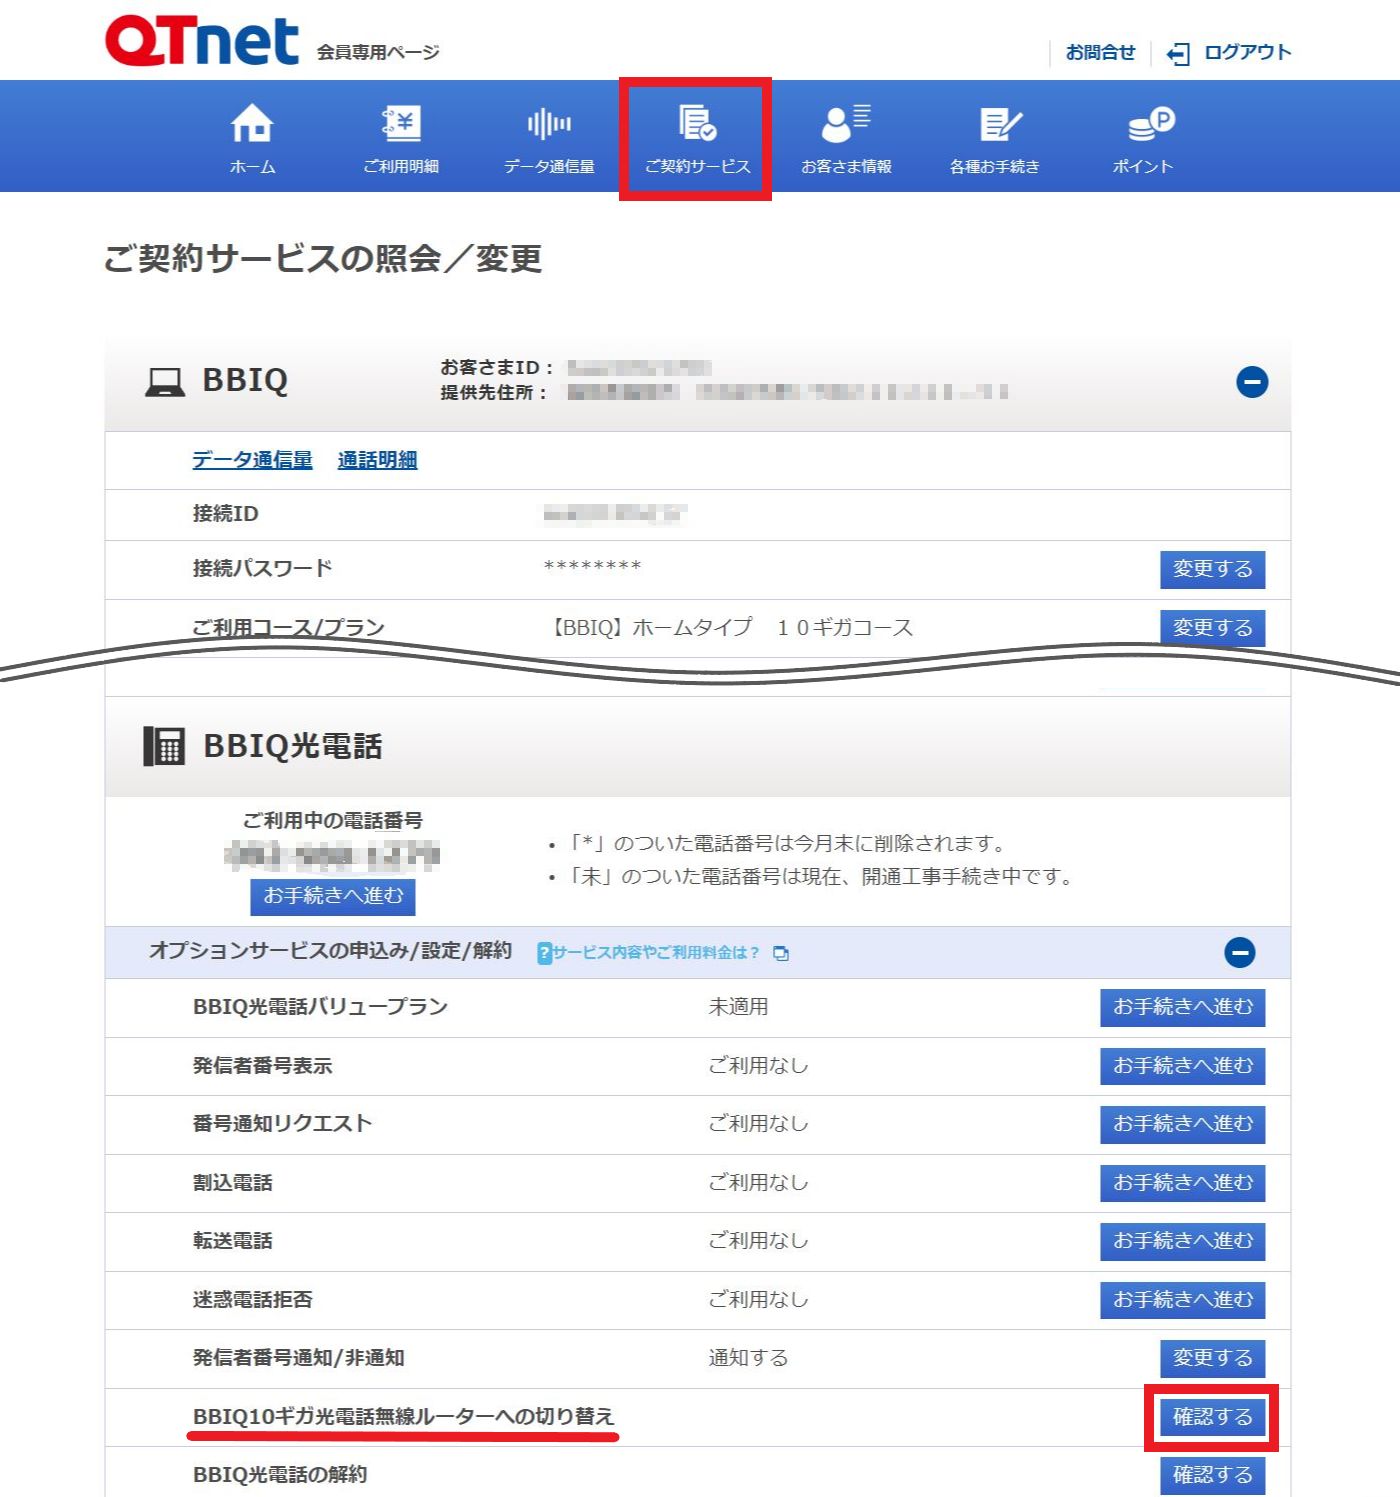Select ご契約サービス in the navigation bar
The width and height of the screenshot is (1400, 1497).
[697, 139]
